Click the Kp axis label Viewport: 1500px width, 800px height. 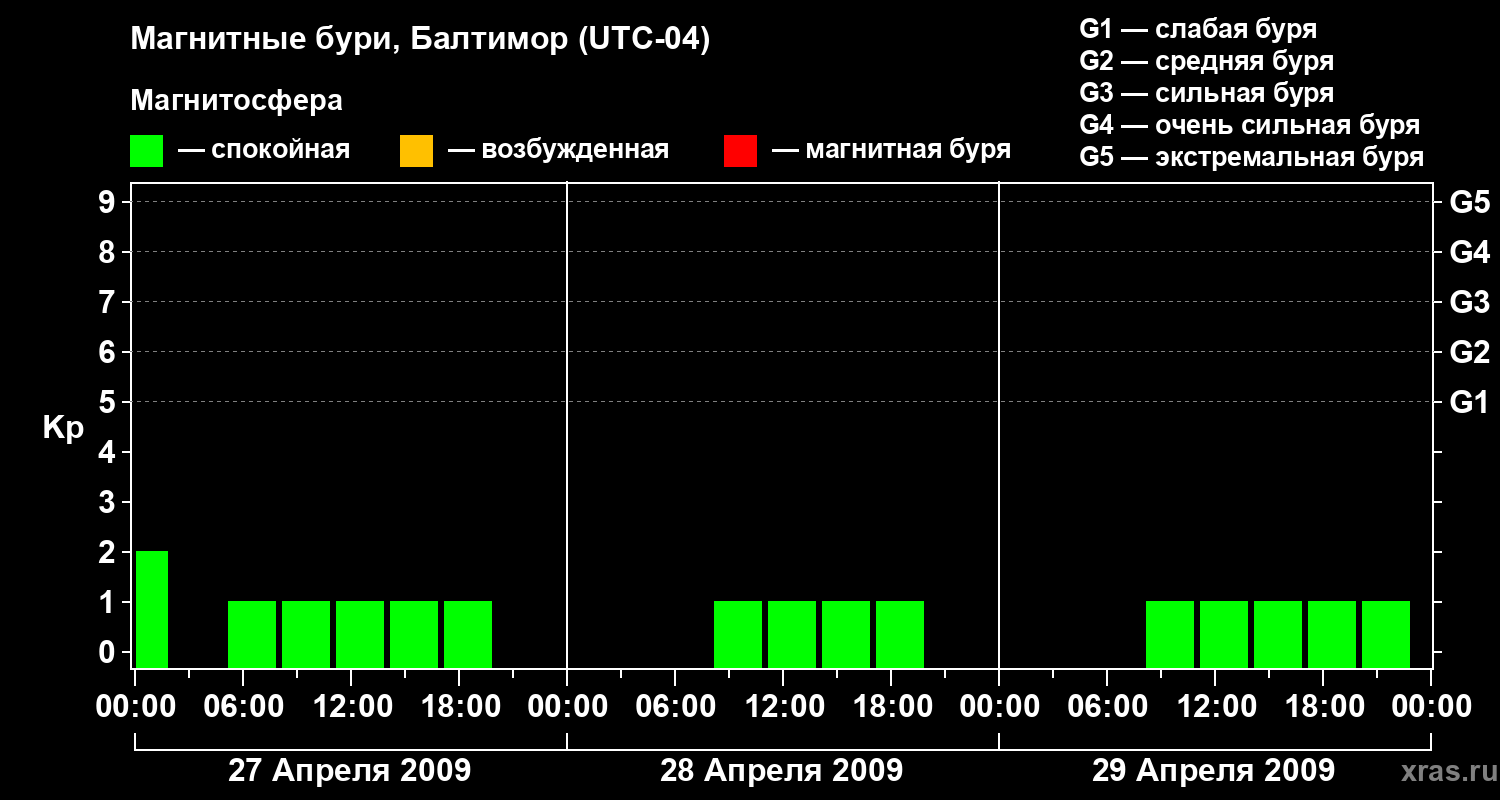(x=63, y=429)
